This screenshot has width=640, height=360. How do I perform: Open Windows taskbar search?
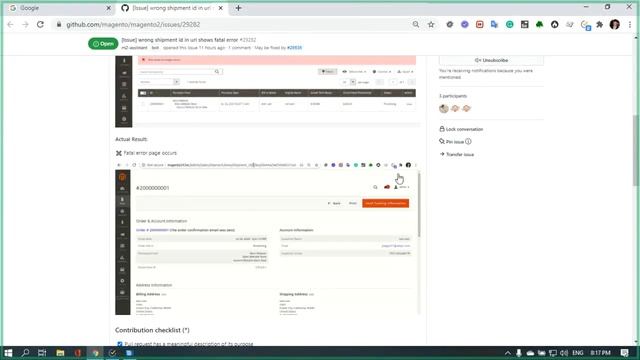tap(25, 353)
